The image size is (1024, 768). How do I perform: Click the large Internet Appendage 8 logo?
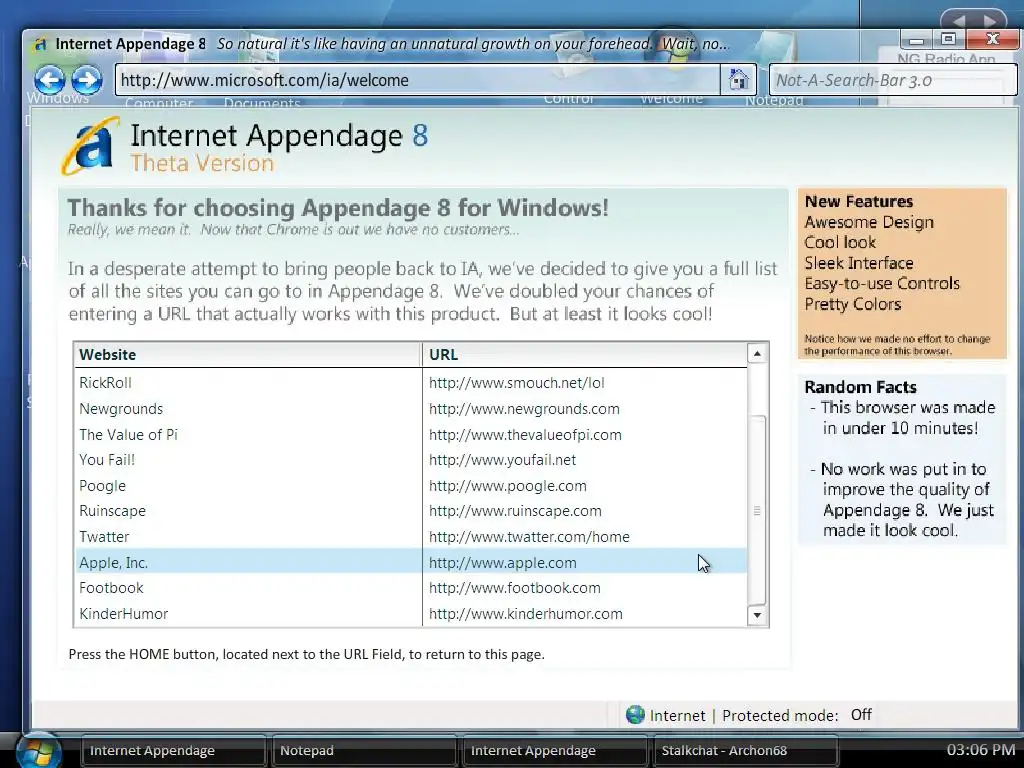point(89,146)
